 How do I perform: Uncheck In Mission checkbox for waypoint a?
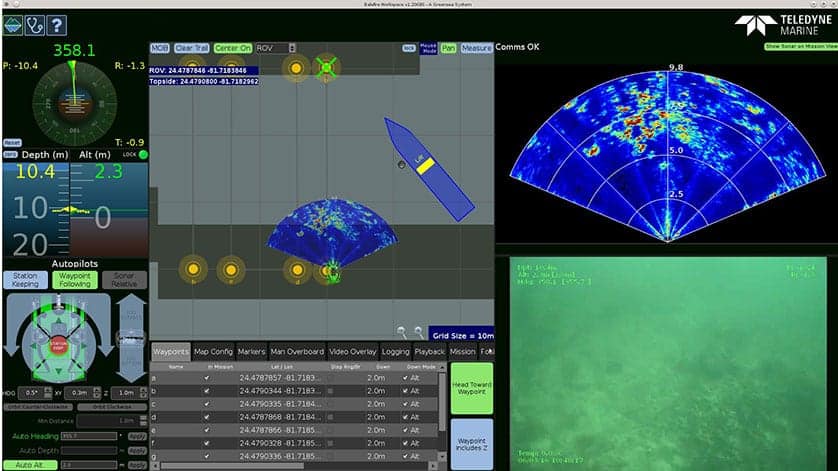pos(207,378)
